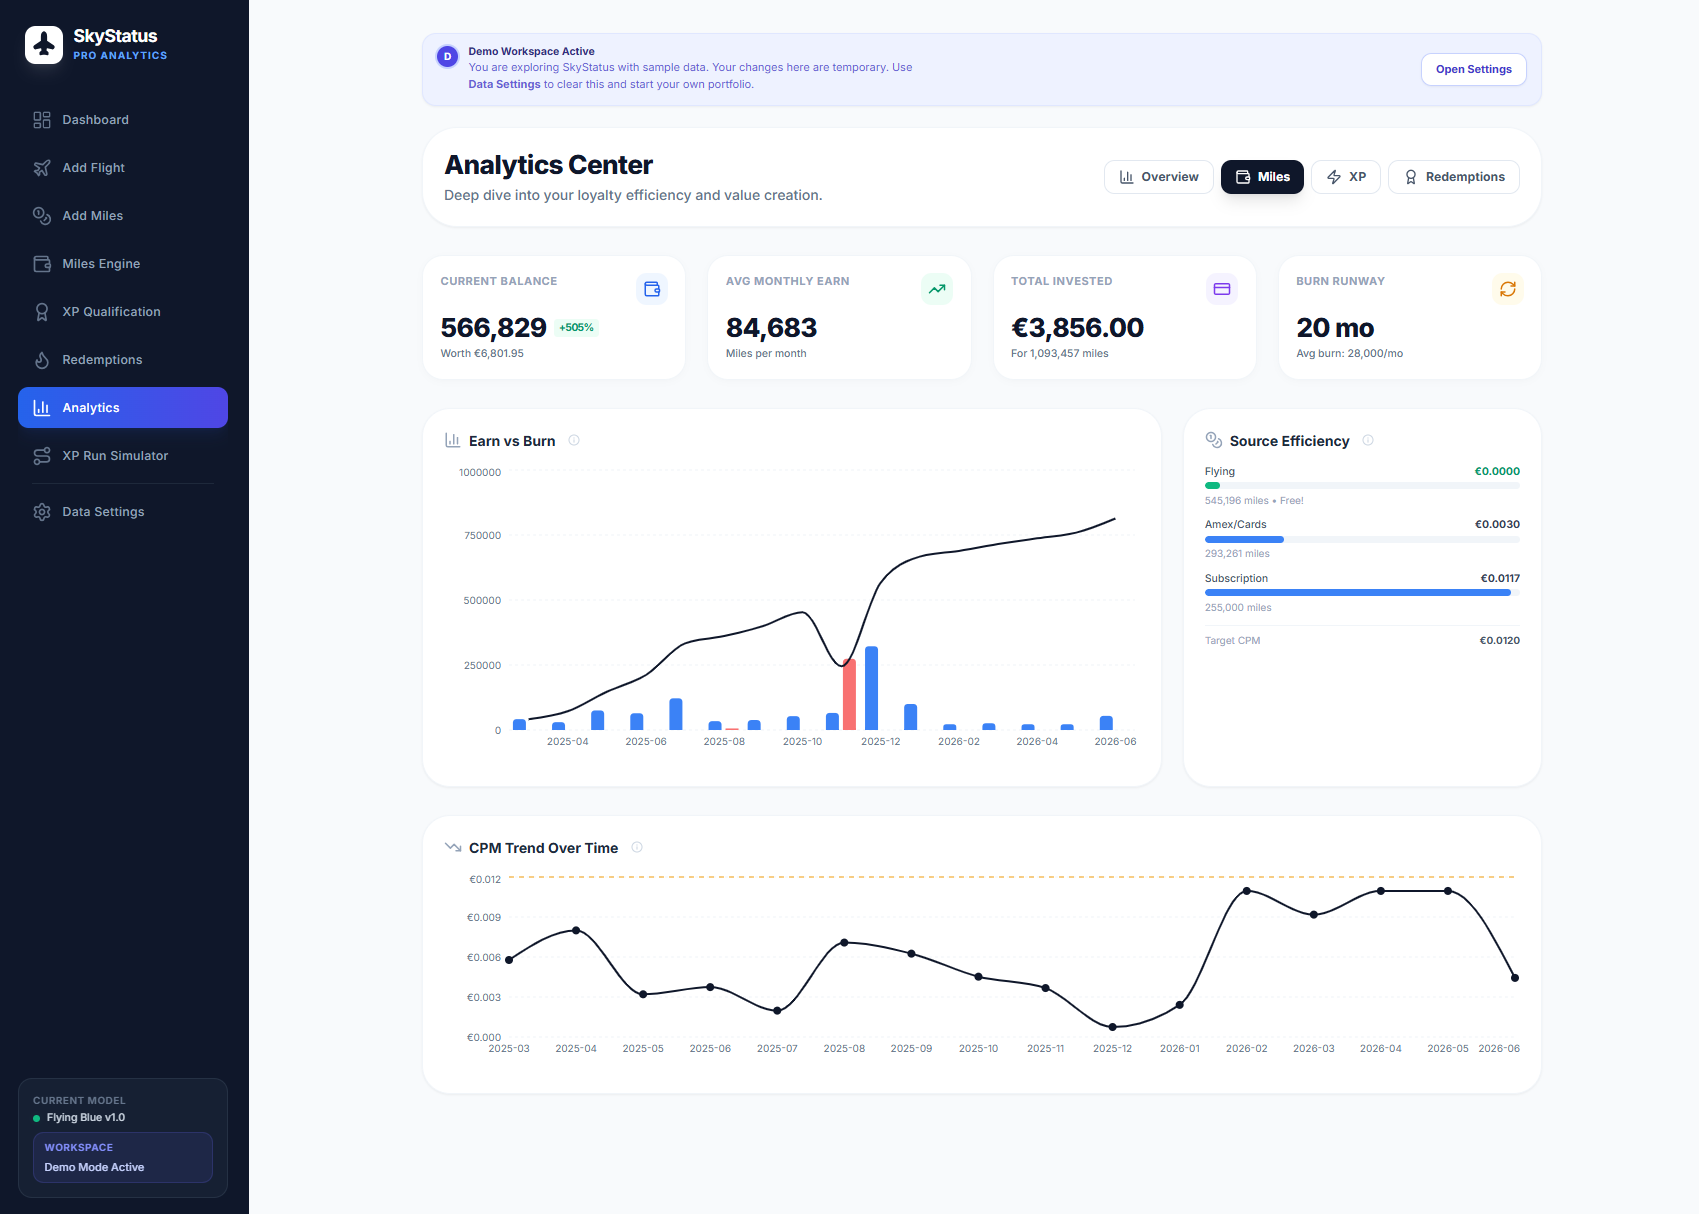Open Add Flight in the sidebar

tap(93, 168)
